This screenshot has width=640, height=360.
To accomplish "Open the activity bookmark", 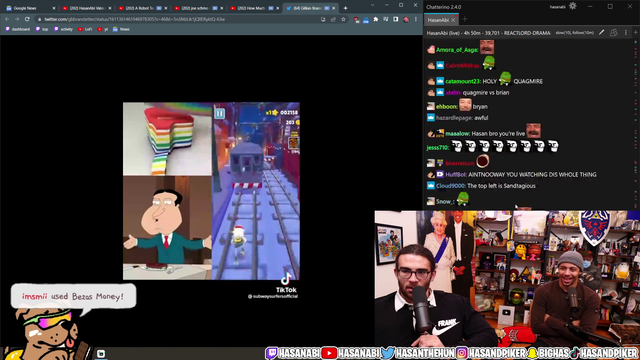I will coord(63,29).
